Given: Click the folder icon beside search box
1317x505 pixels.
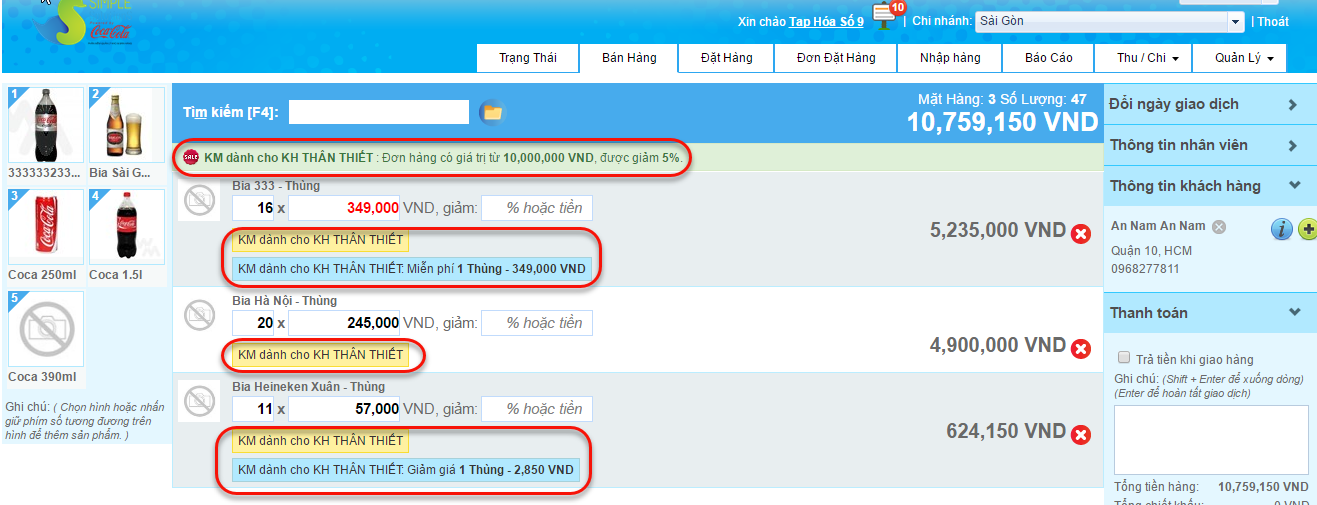Looking at the screenshot, I should coord(491,112).
